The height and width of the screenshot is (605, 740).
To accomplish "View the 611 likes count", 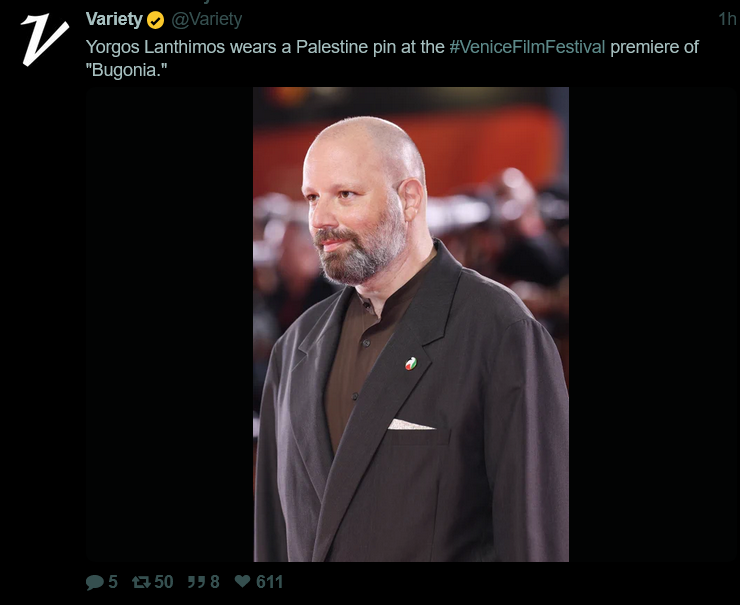I will 269,582.
